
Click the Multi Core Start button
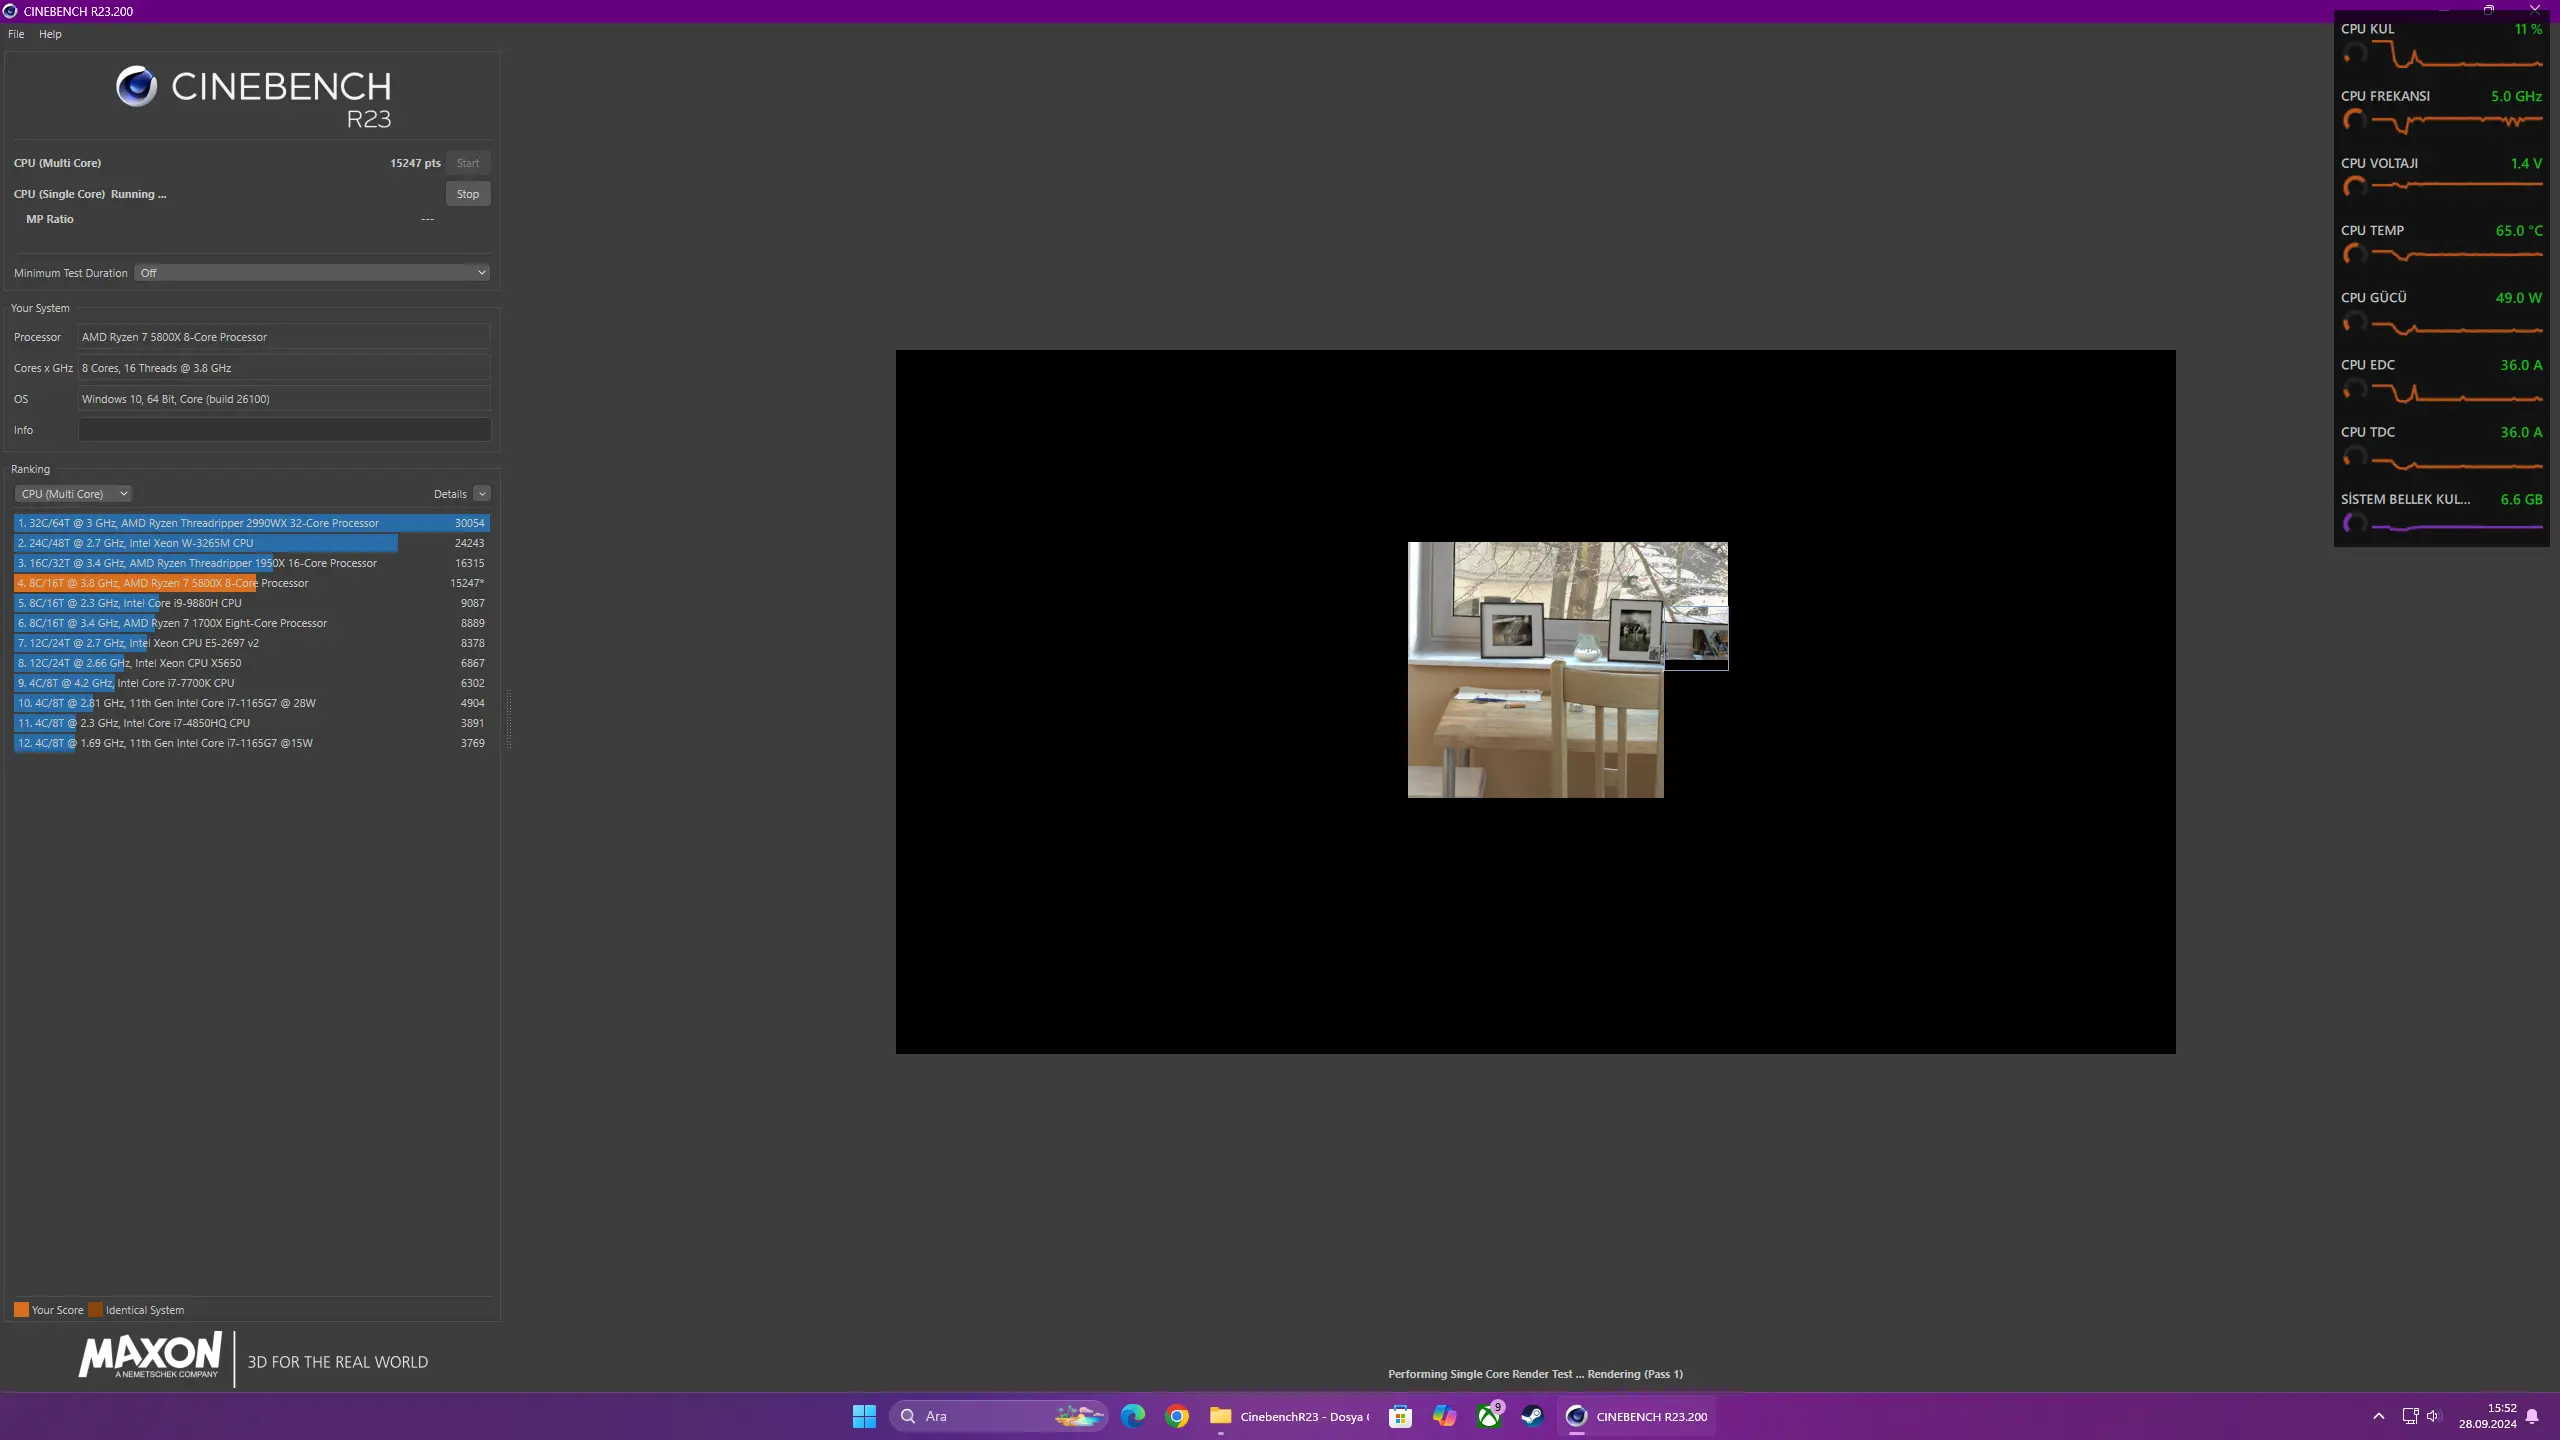pyautogui.click(x=468, y=163)
